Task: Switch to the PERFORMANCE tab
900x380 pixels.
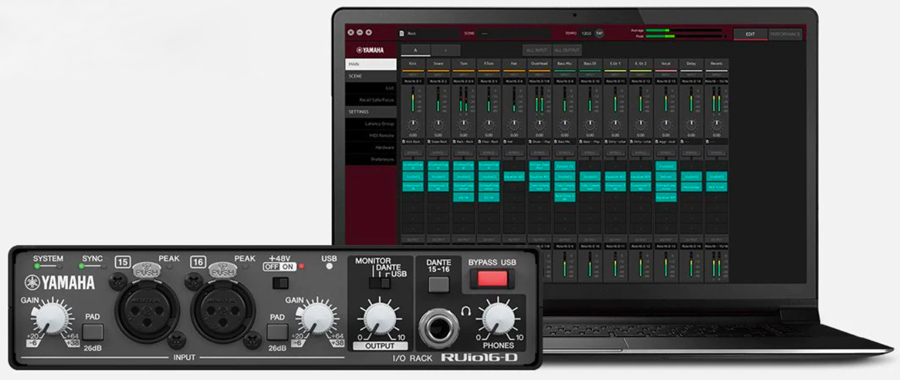Action: (785, 34)
